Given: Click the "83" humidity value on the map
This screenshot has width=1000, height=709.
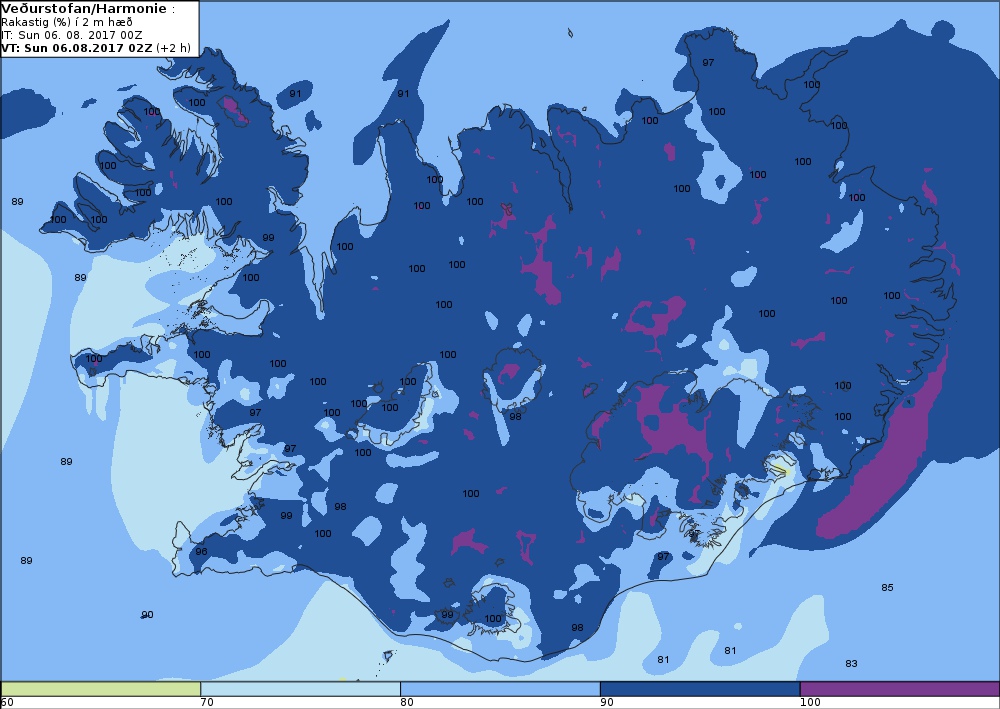Looking at the screenshot, I should tap(851, 664).
